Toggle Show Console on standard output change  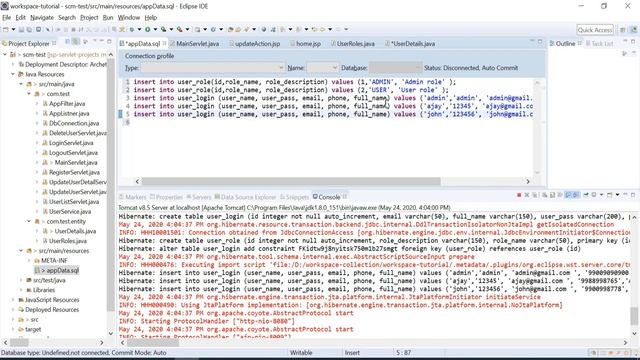[x=568, y=195]
